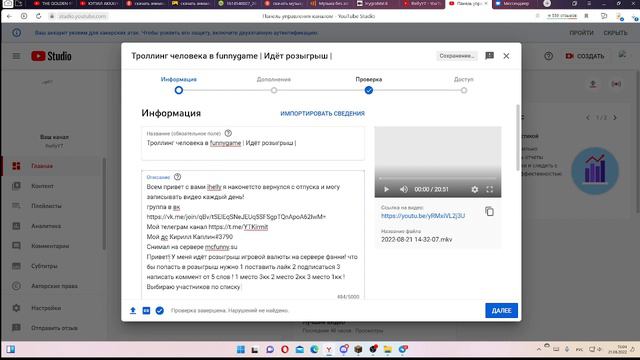Open the feedback icon in dialog header

coord(489,56)
